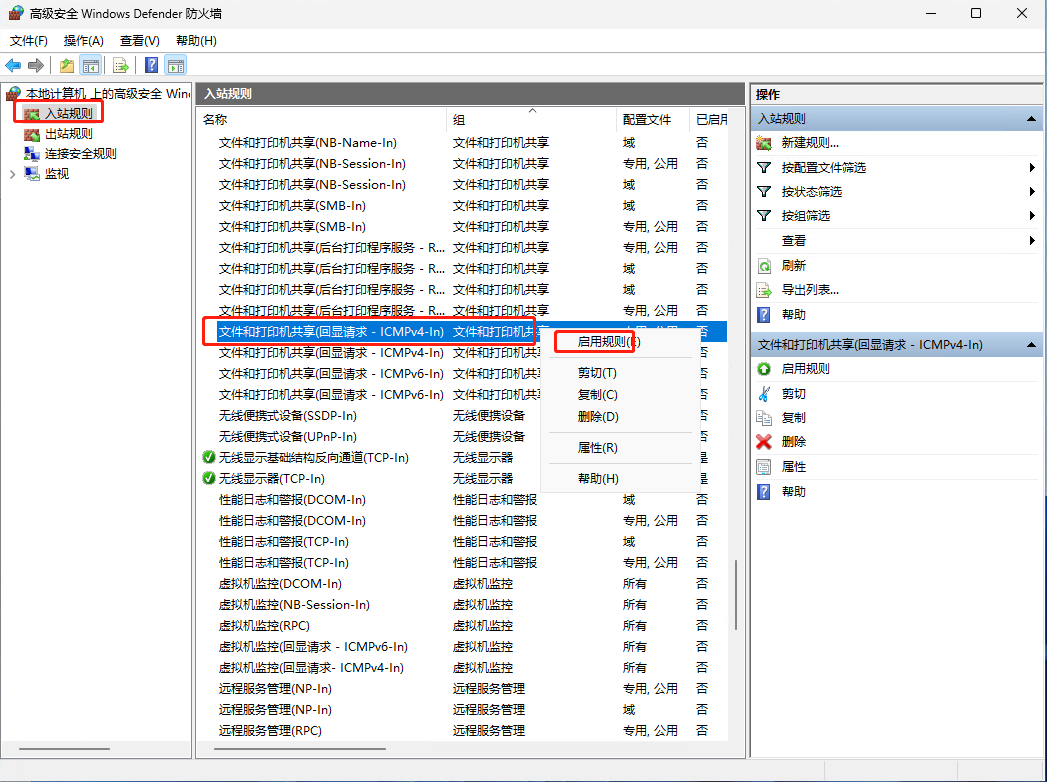Click the export list toolbar icon

[121, 65]
